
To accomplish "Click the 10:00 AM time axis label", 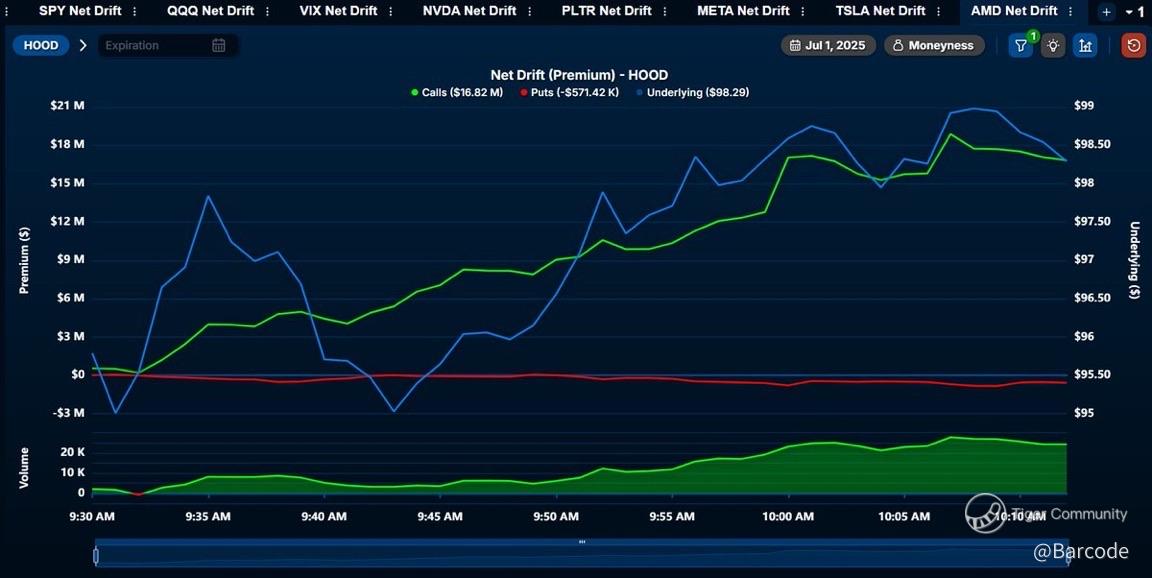I will (788, 516).
